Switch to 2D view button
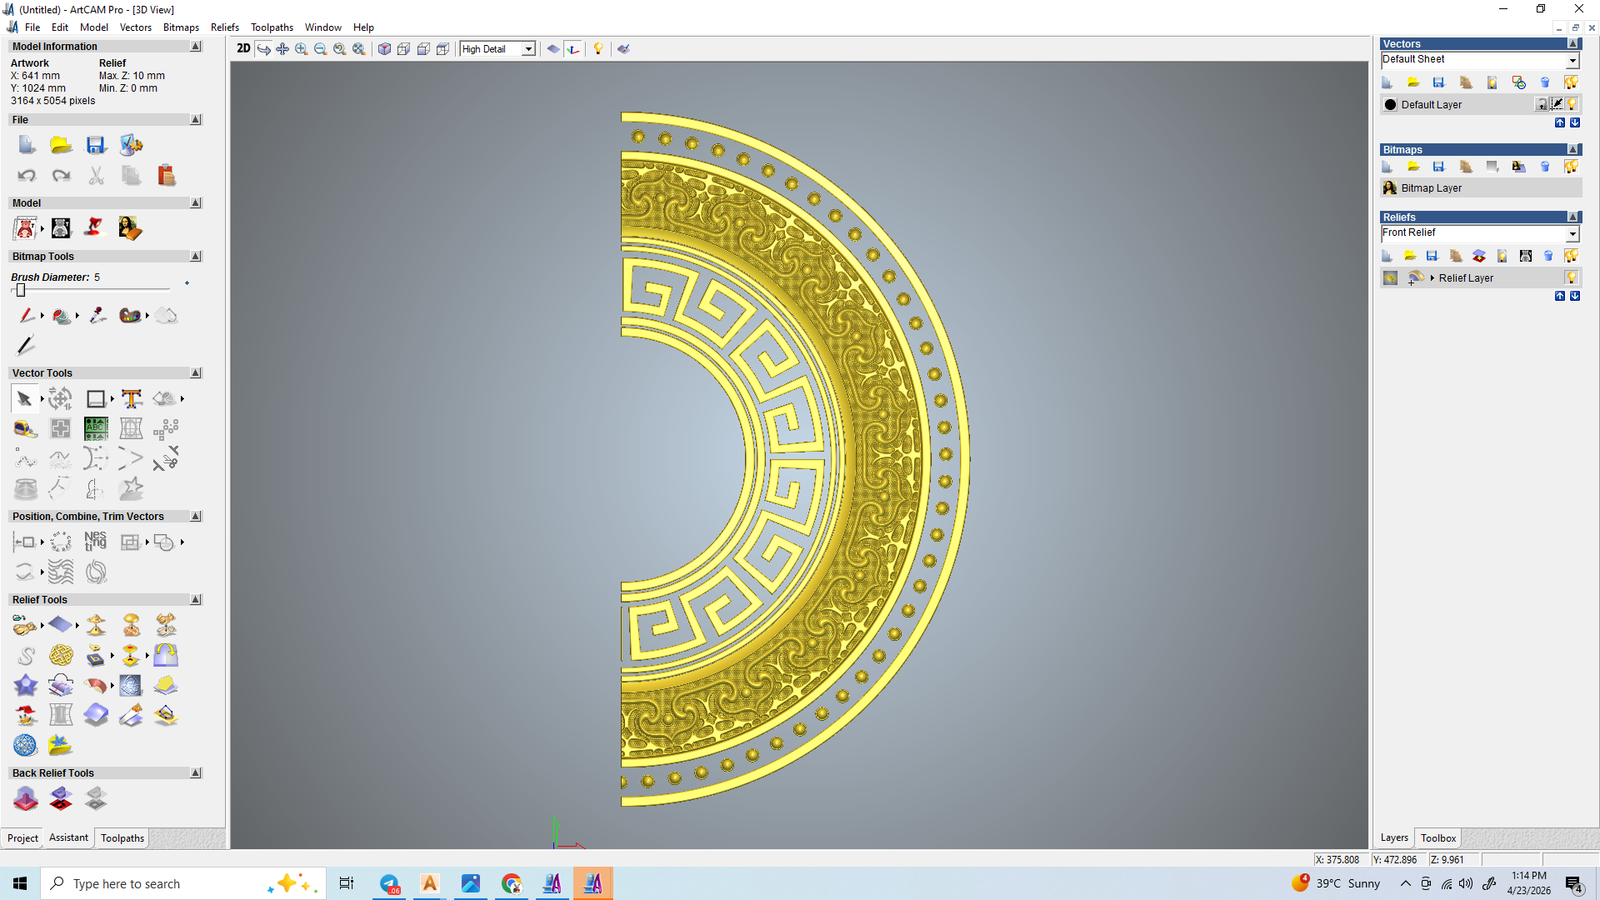Image resolution: width=1600 pixels, height=900 pixels. click(243, 49)
